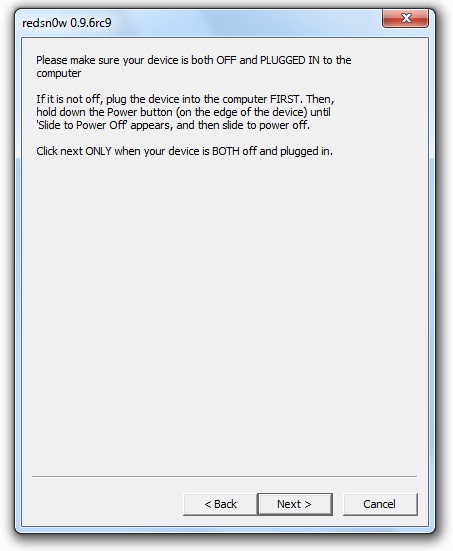Click the word ONLY in the last sentence
Viewport: 453px width, 551px height.
tap(98, 151)
